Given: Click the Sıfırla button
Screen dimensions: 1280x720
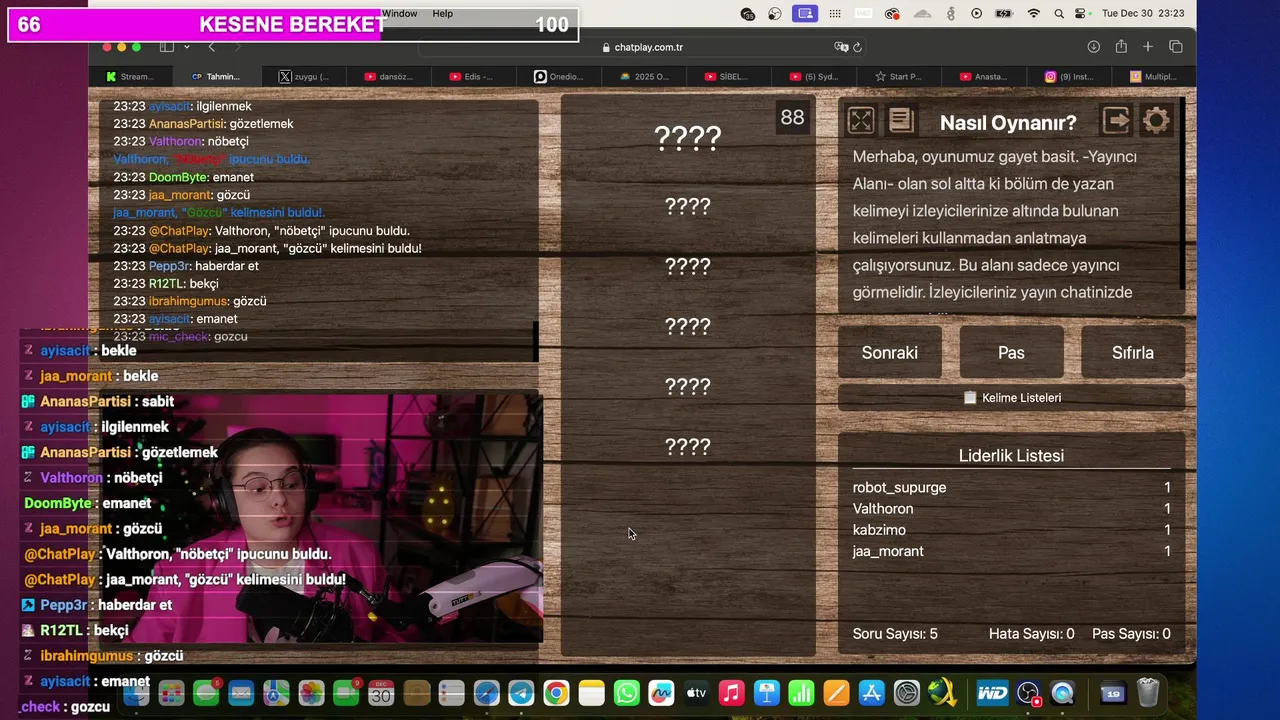Looking at the screenshot, I should point(1133,352).
